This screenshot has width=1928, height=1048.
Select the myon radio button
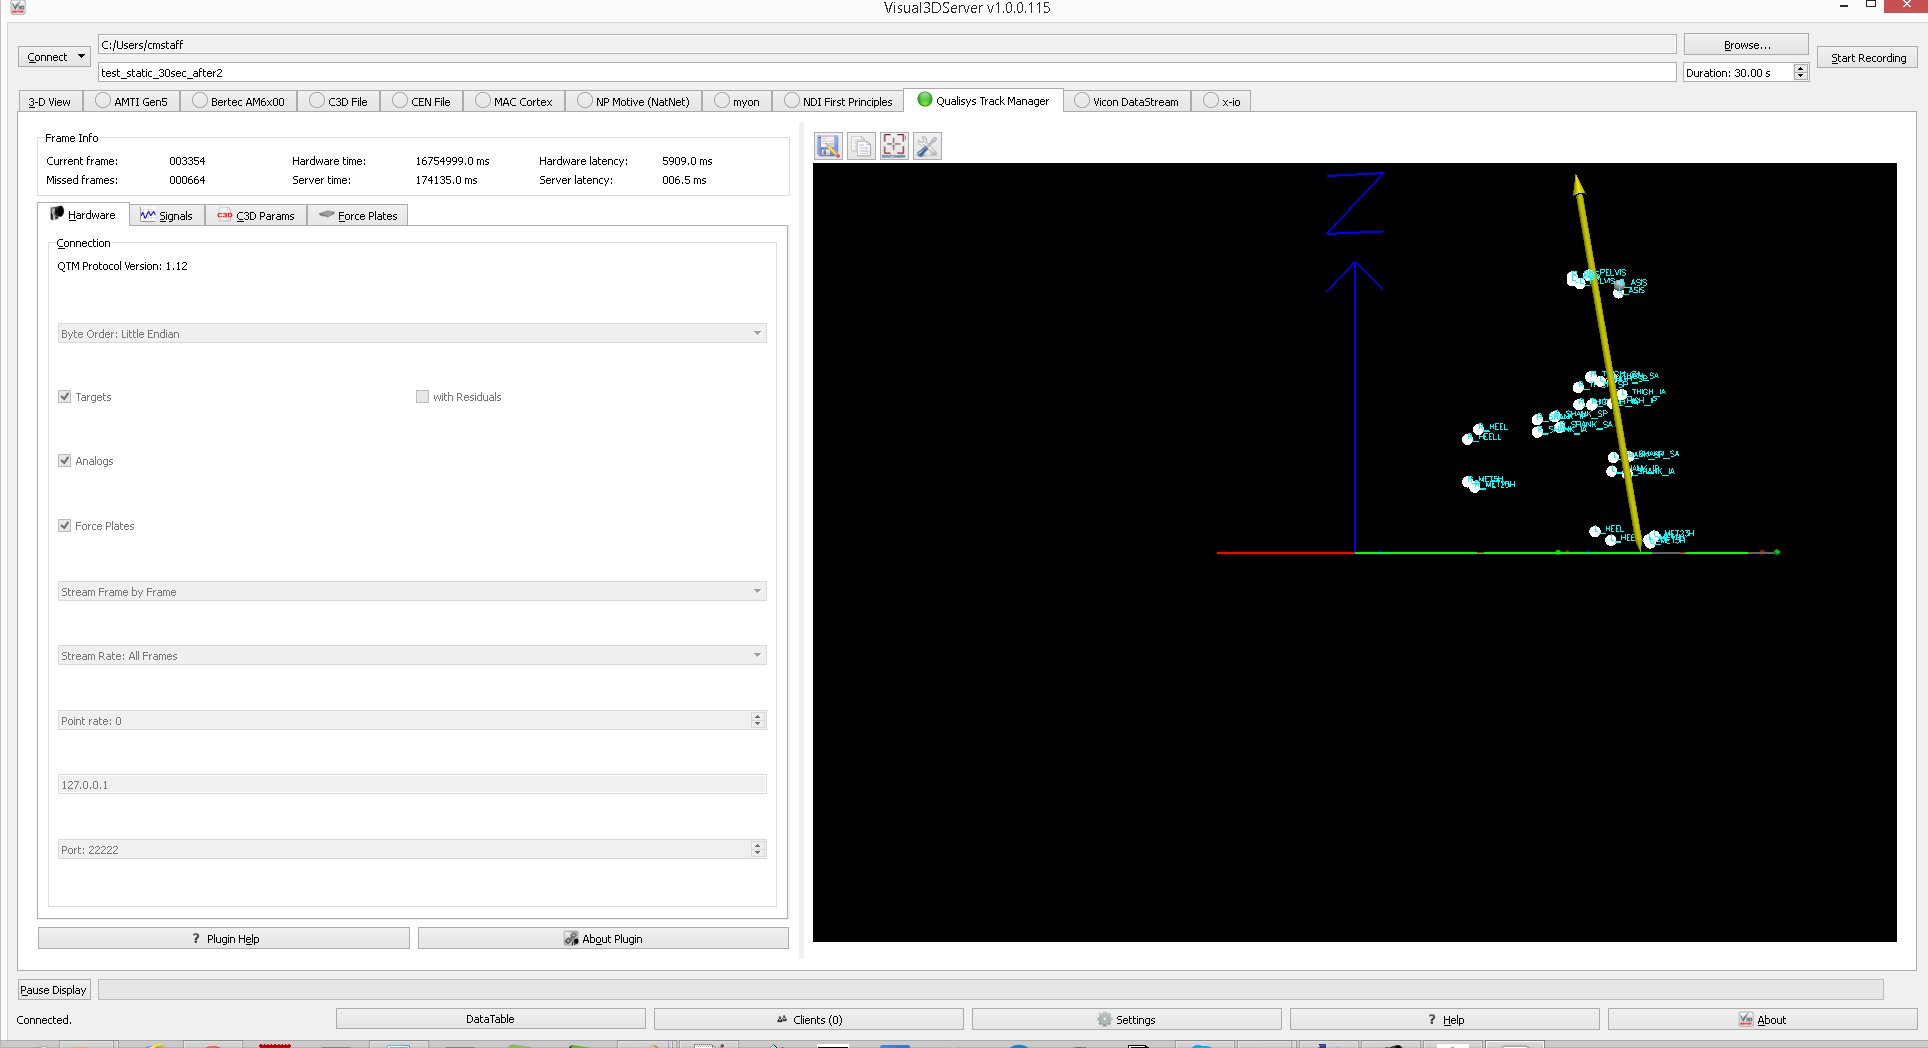click(x=722, y=100)
